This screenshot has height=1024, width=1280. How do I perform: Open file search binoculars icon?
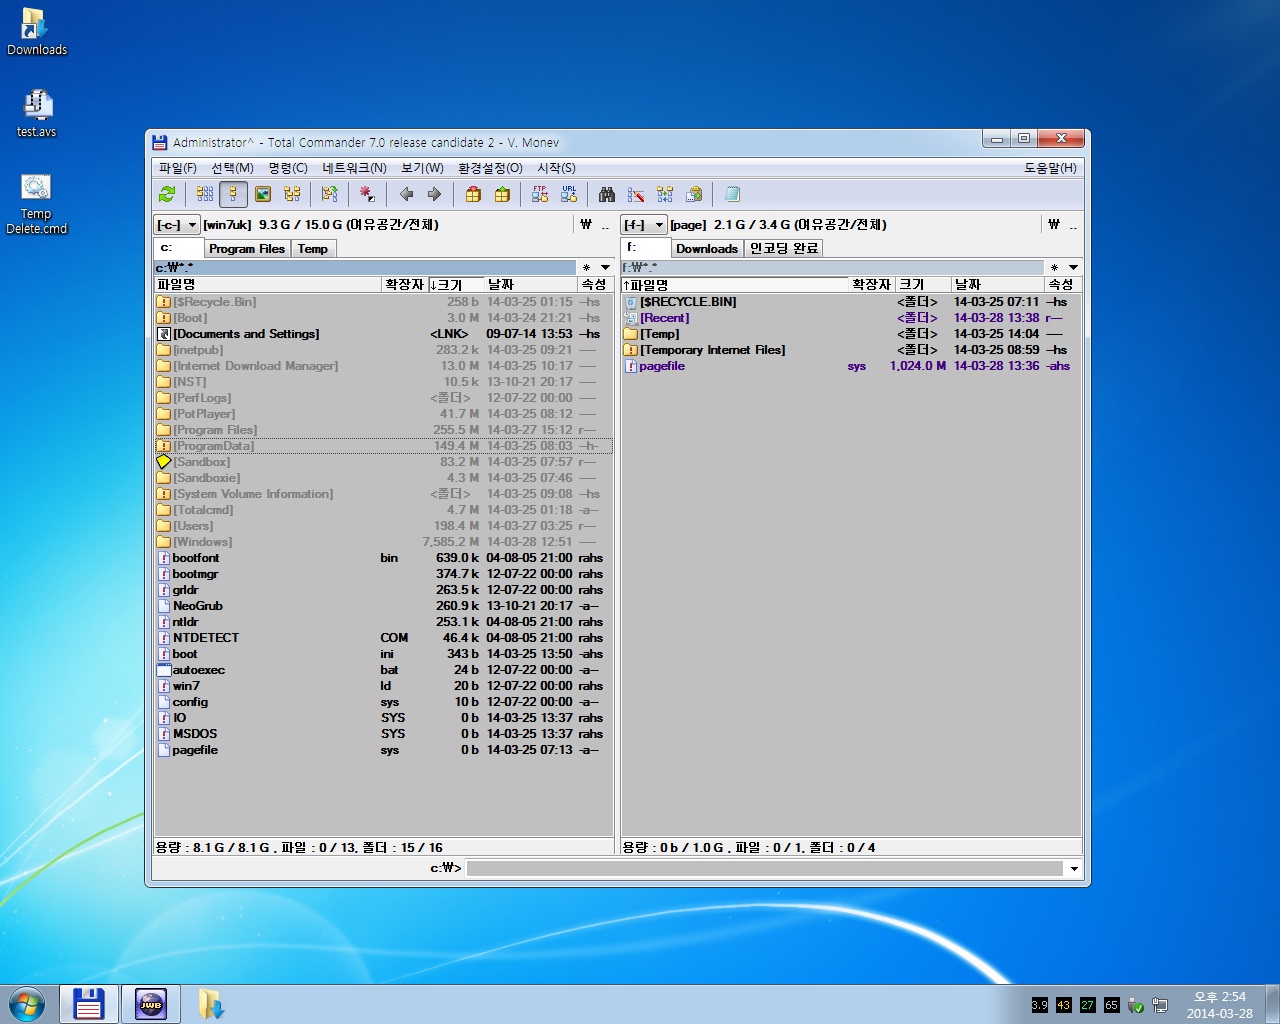(607, 194)
